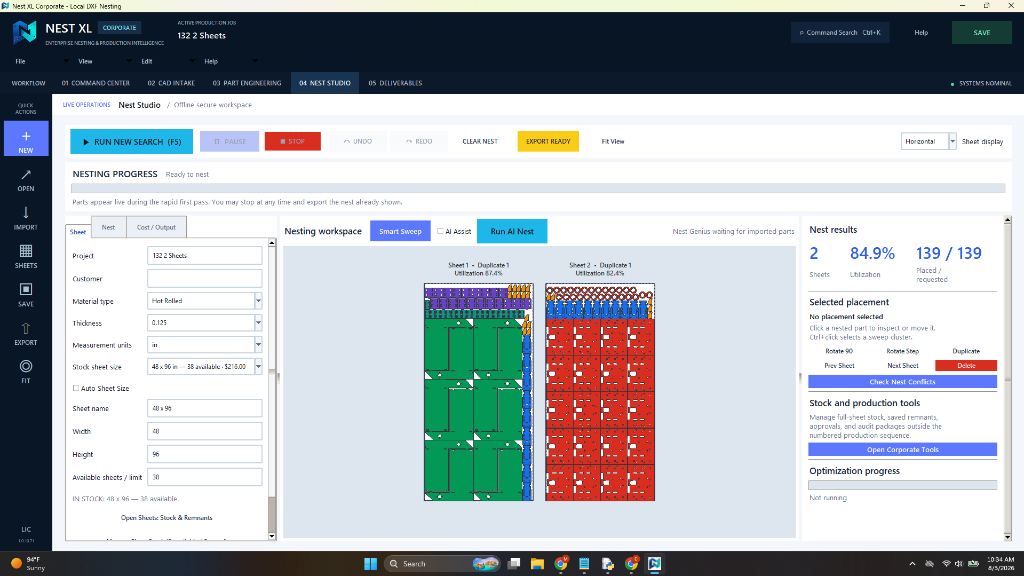Expand Thickness dropdown
The width and height of the screenshot is (1024, 576).
pos(258,323)
